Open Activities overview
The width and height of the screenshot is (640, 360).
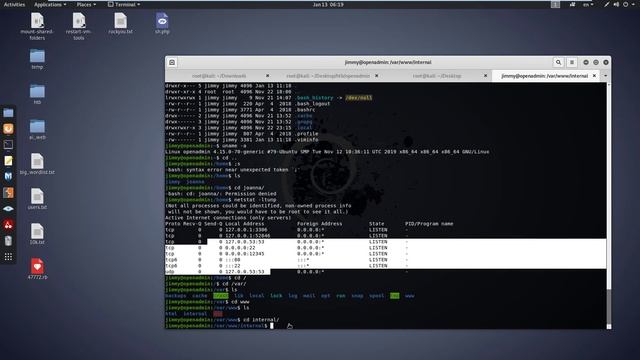(14, 4)
